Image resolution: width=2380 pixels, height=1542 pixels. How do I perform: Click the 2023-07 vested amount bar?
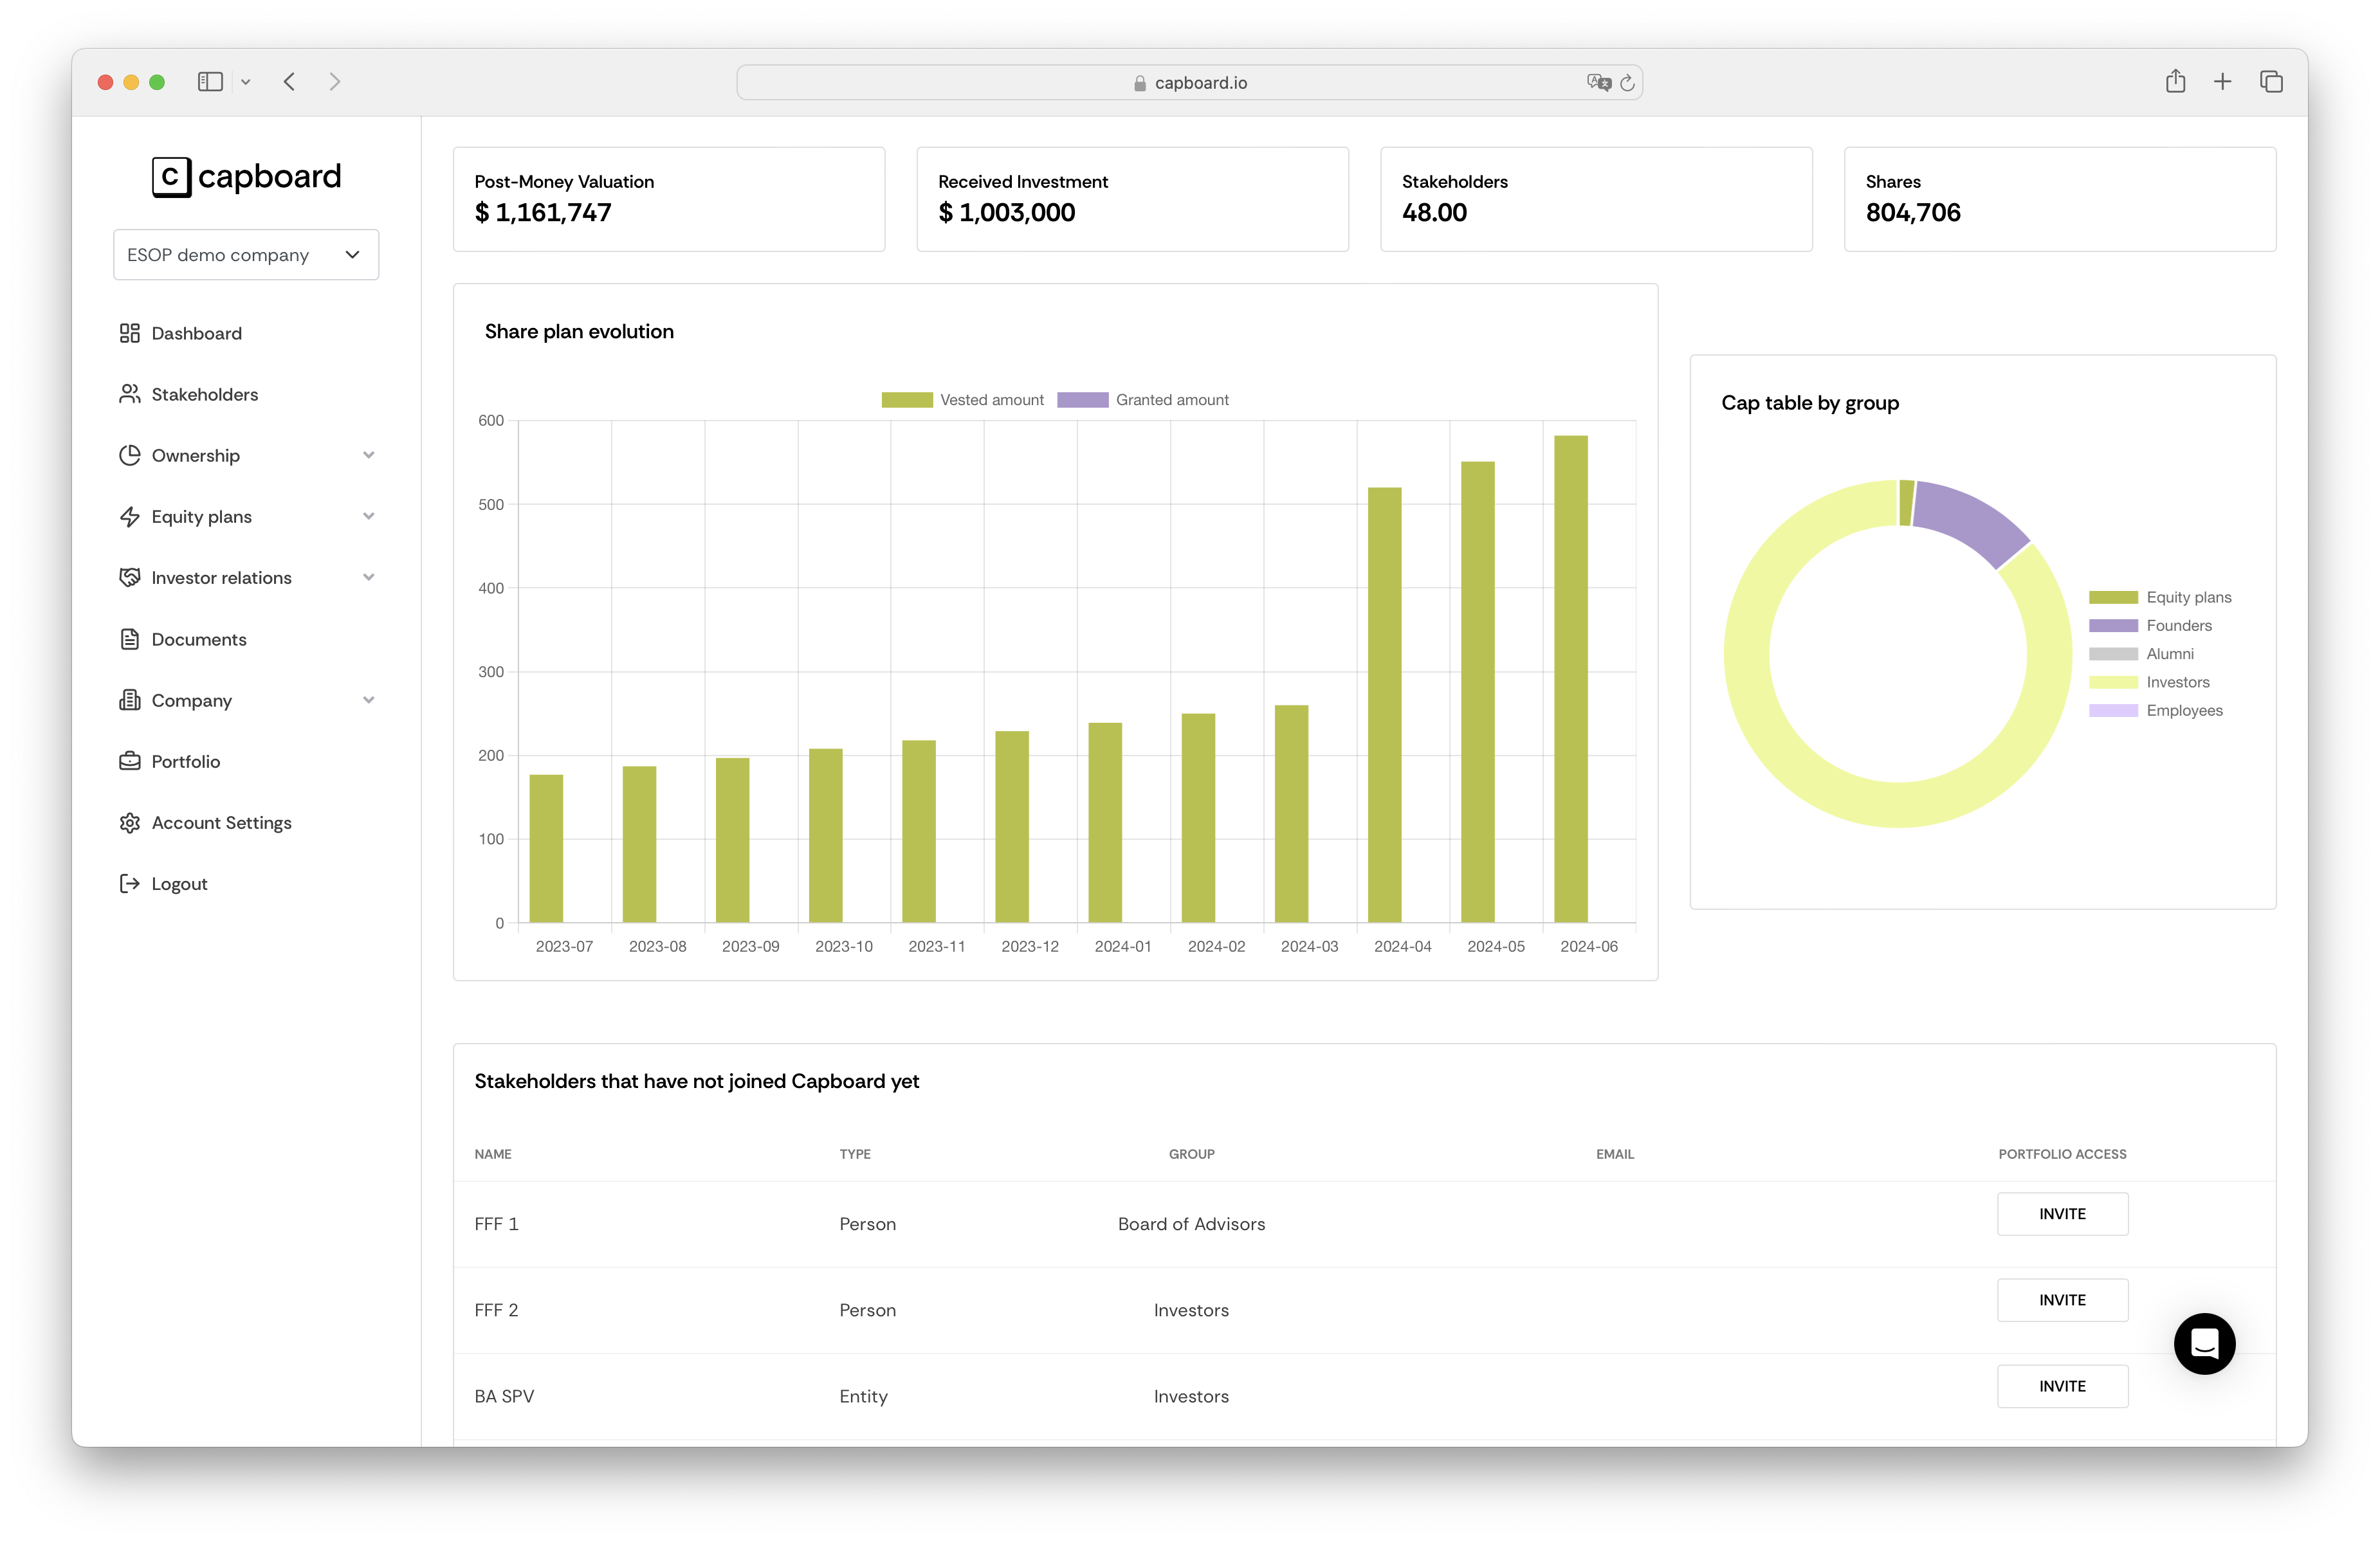click(x=546, y=848)
